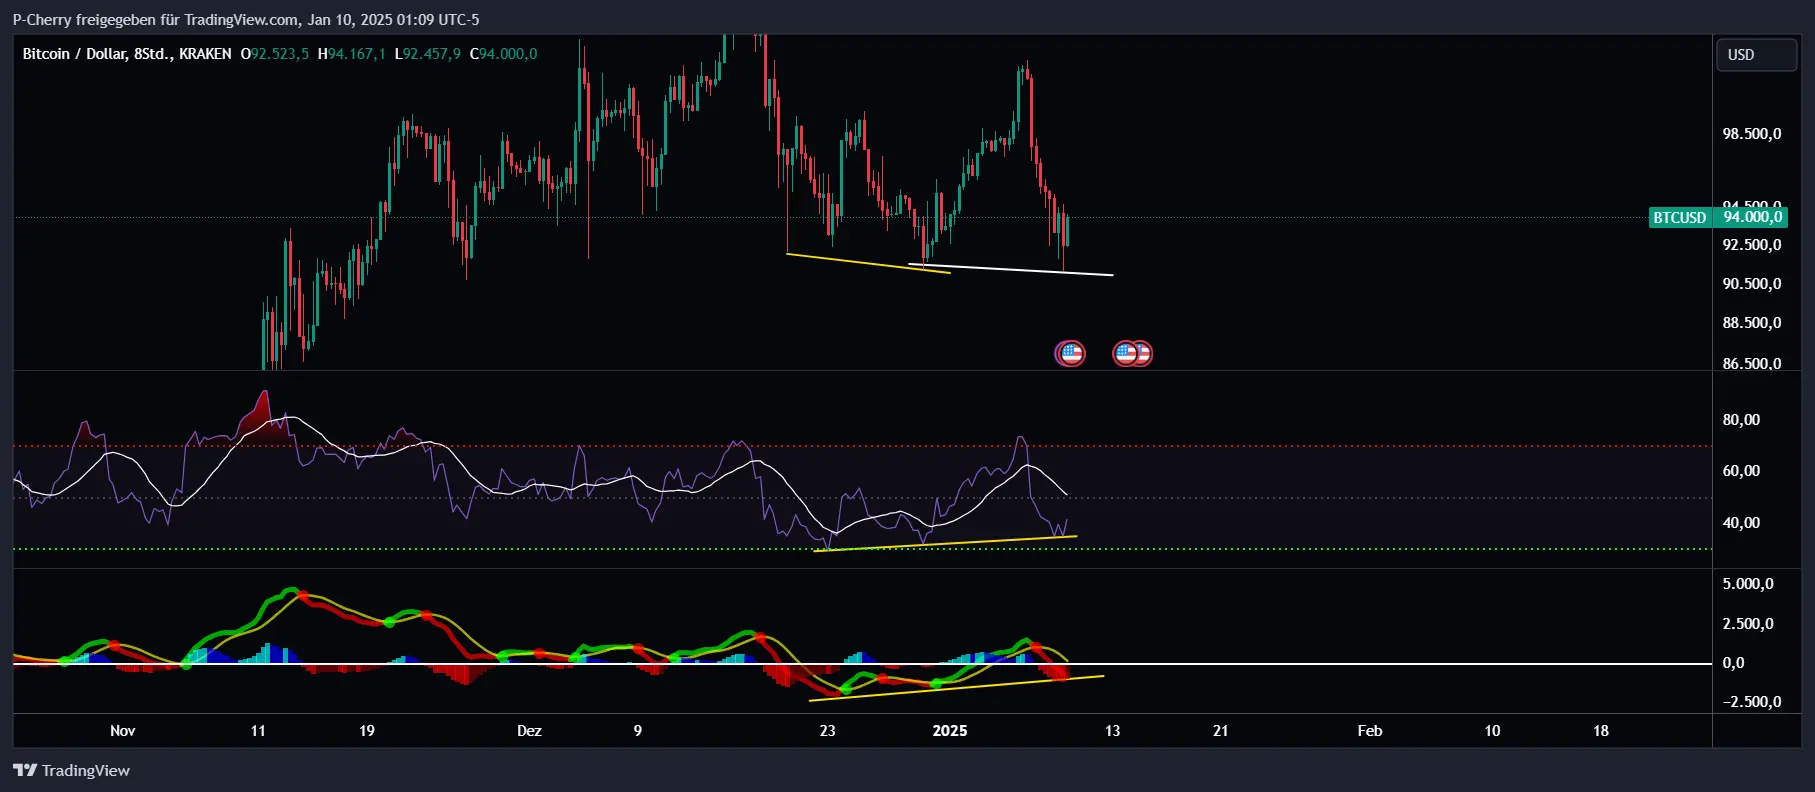The height and width of the screenshot is (792, 1815).
Task: Click the 88.500,0 price axis label
Action: 1751,323
